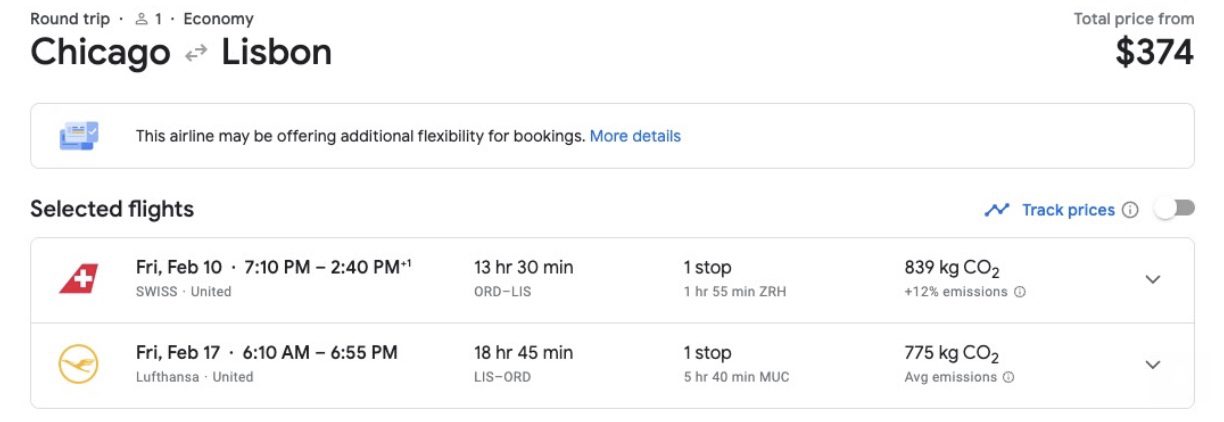
Task: Expand the Lufthansa Feb 17 flight details
Action: coord(1153,365)
